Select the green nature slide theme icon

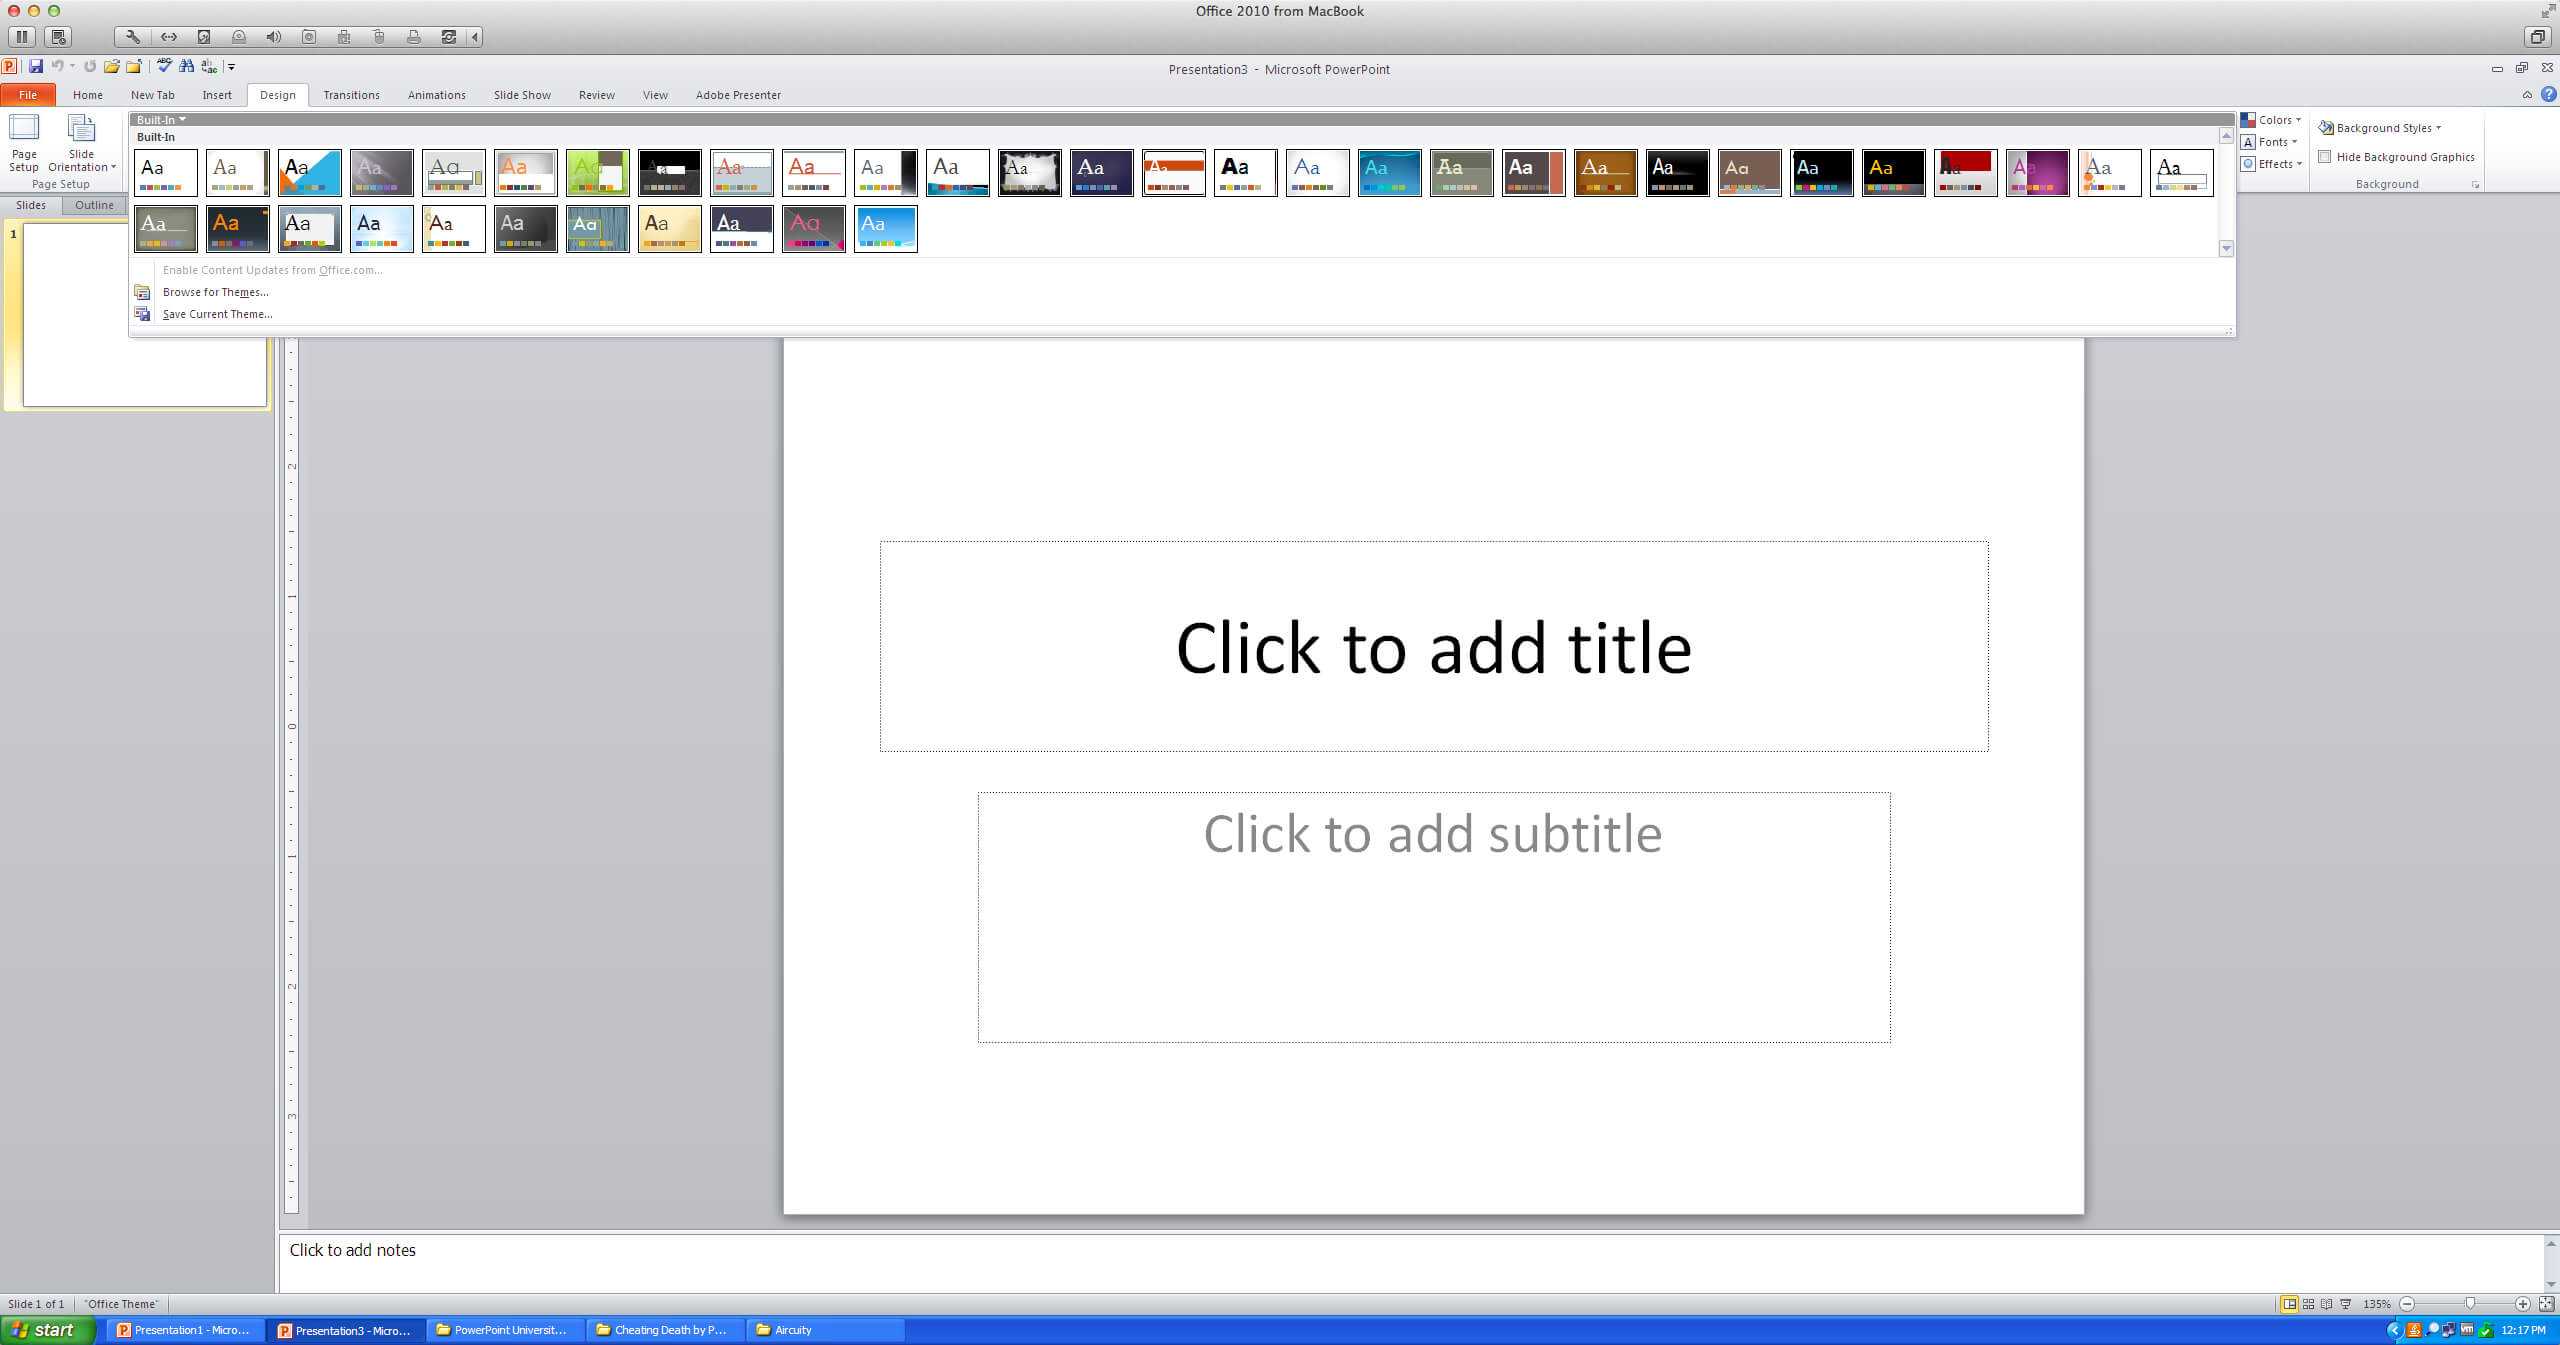pos(596,168)
